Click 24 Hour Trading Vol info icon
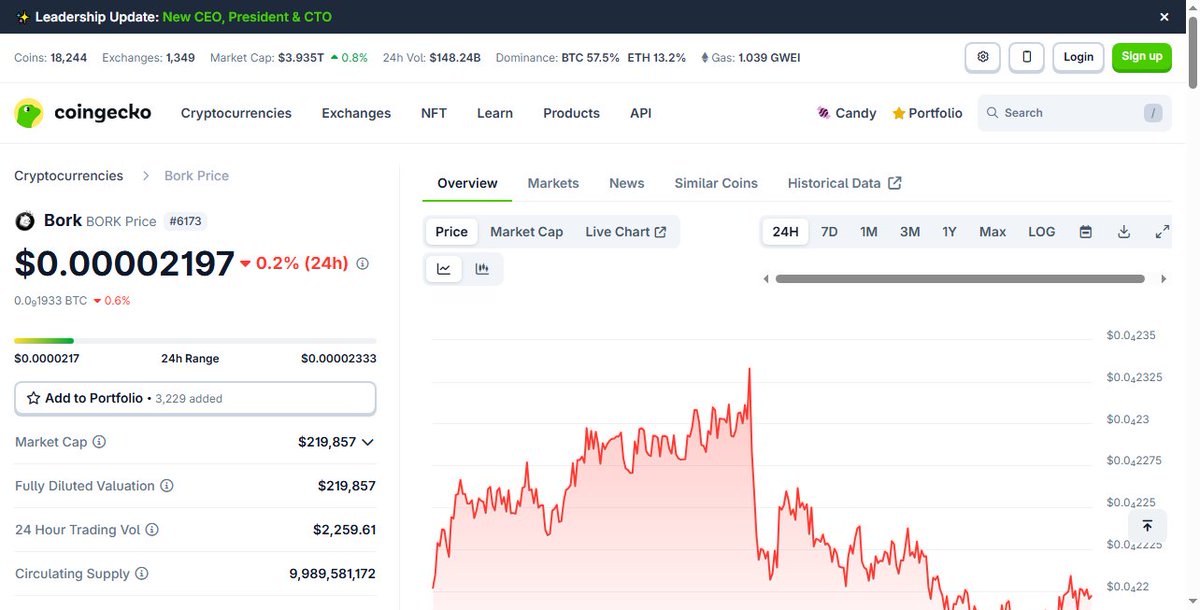Viewport: 1200px width, 610px height. (152, 530)
